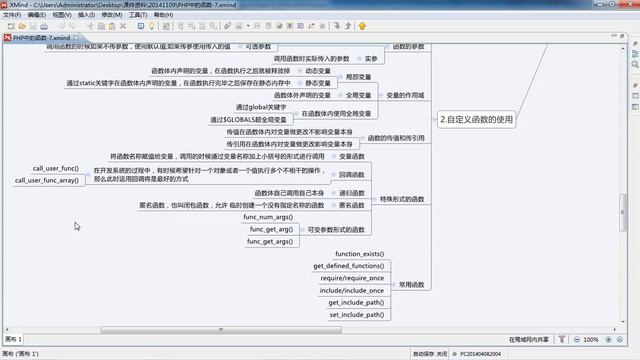Click the filter funnel icon at bottom
Screen dimensions: 640x360
click(562, 339)
